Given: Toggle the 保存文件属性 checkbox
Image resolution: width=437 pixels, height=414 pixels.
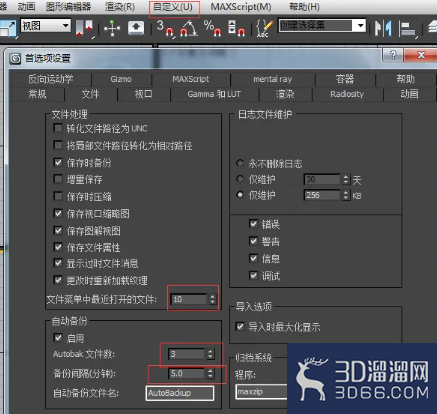Looking at the screenshot, I should click(x=58, y=247).
